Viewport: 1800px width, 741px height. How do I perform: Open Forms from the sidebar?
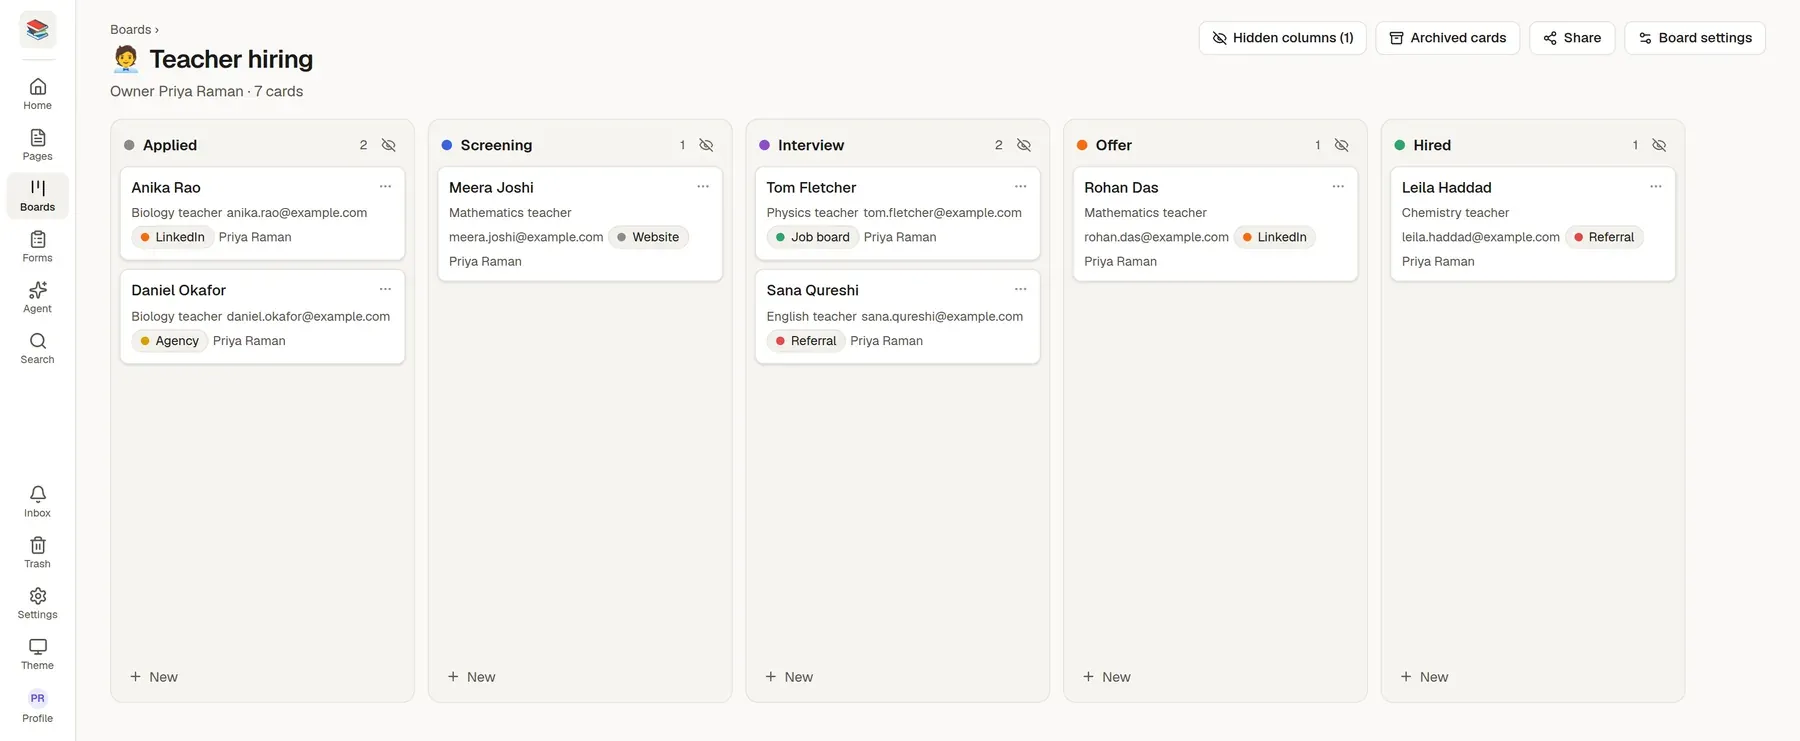(37, 247)
